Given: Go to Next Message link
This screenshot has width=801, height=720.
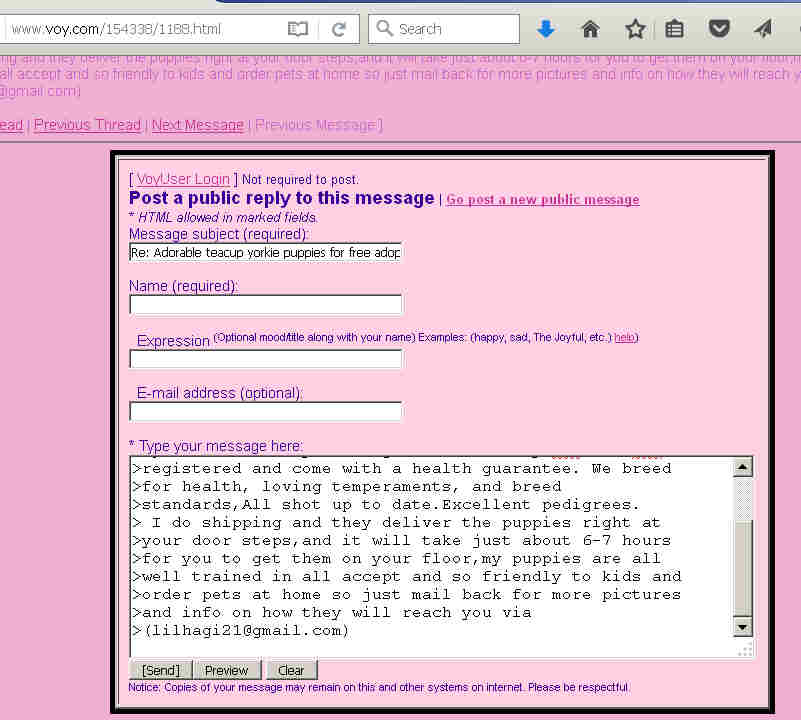Looking at the screenshot, I should click(x=197, y=125).
